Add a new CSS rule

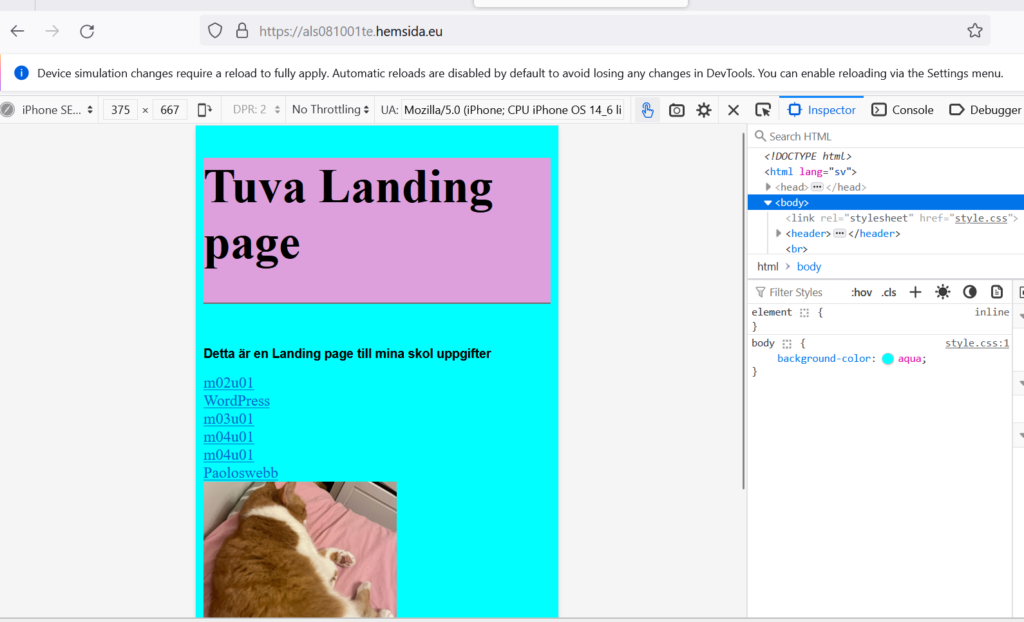pos(915,292)
